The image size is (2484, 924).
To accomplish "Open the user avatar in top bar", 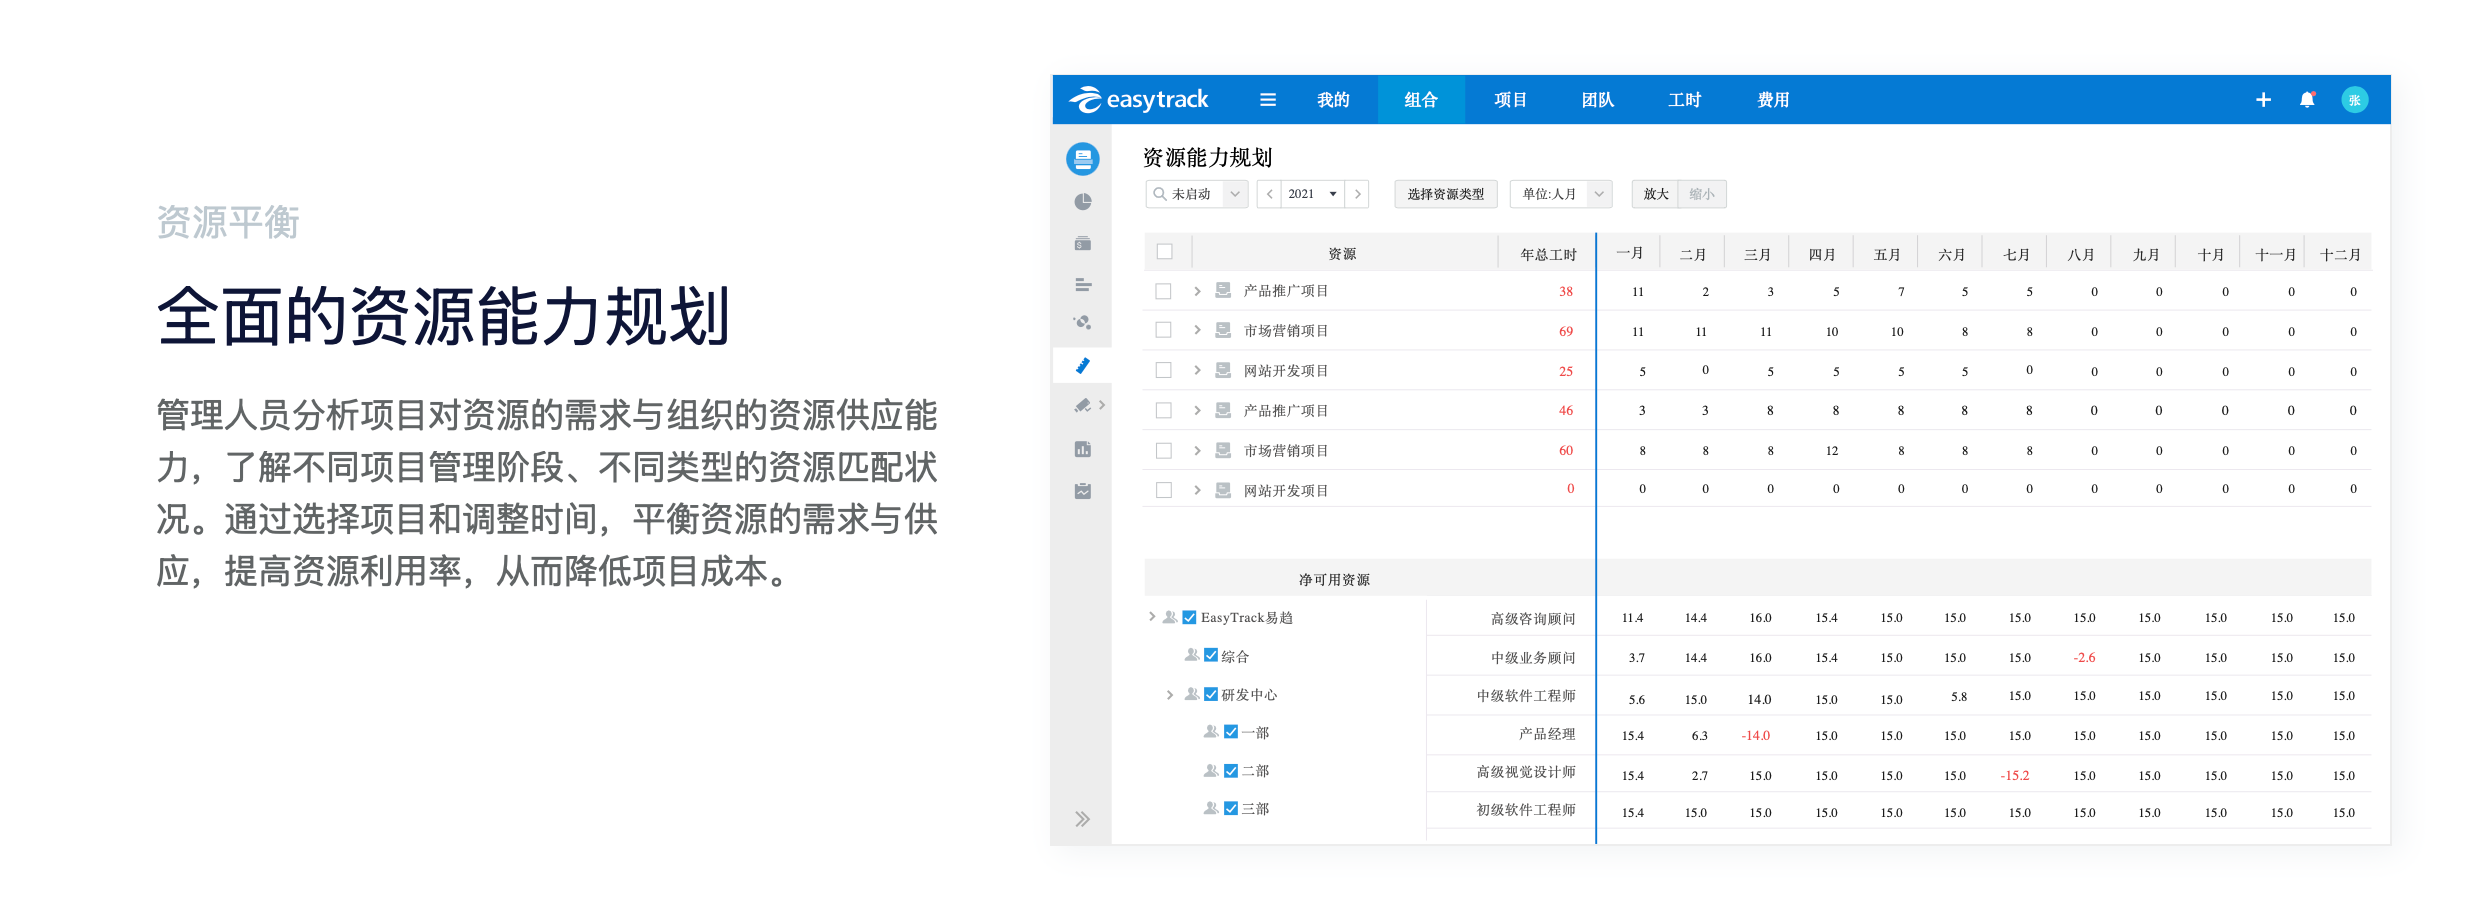I will point(2354,100).
